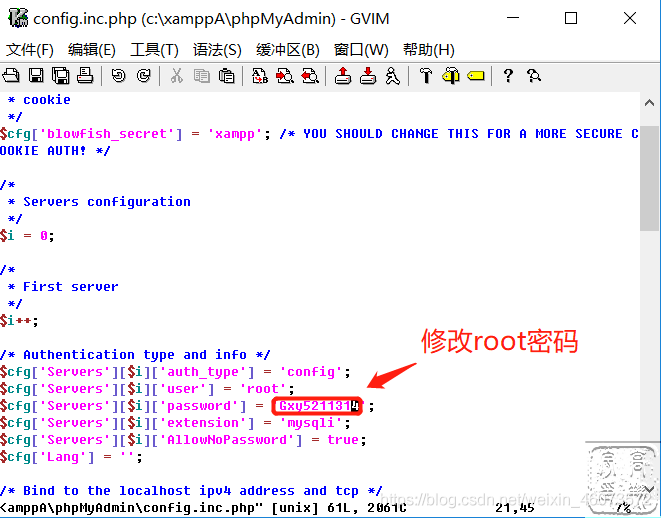
Task: Click the $i++; line
Action: tap(19, 321)
